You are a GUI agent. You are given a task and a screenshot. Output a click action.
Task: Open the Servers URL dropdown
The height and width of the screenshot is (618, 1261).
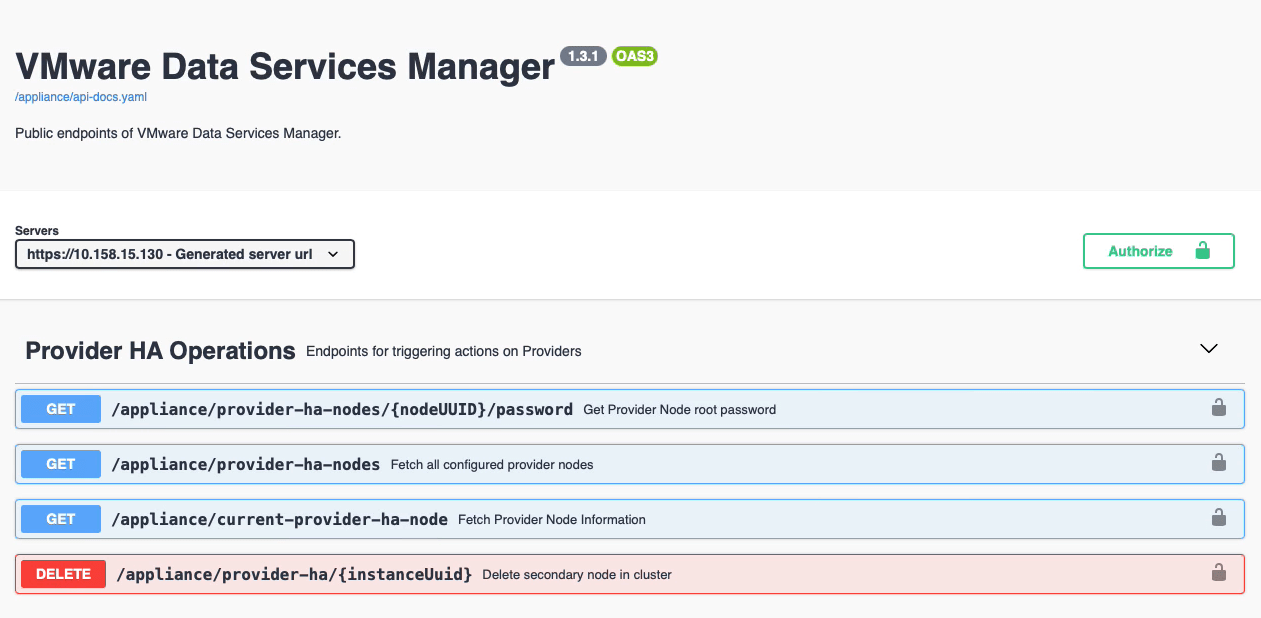pos(185,254)
